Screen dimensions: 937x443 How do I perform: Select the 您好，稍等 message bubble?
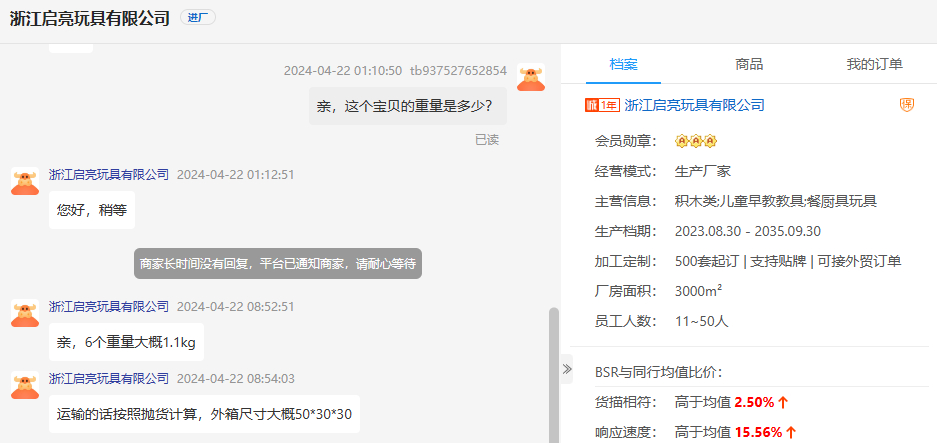pyautogui.click(x=92, y=210)
